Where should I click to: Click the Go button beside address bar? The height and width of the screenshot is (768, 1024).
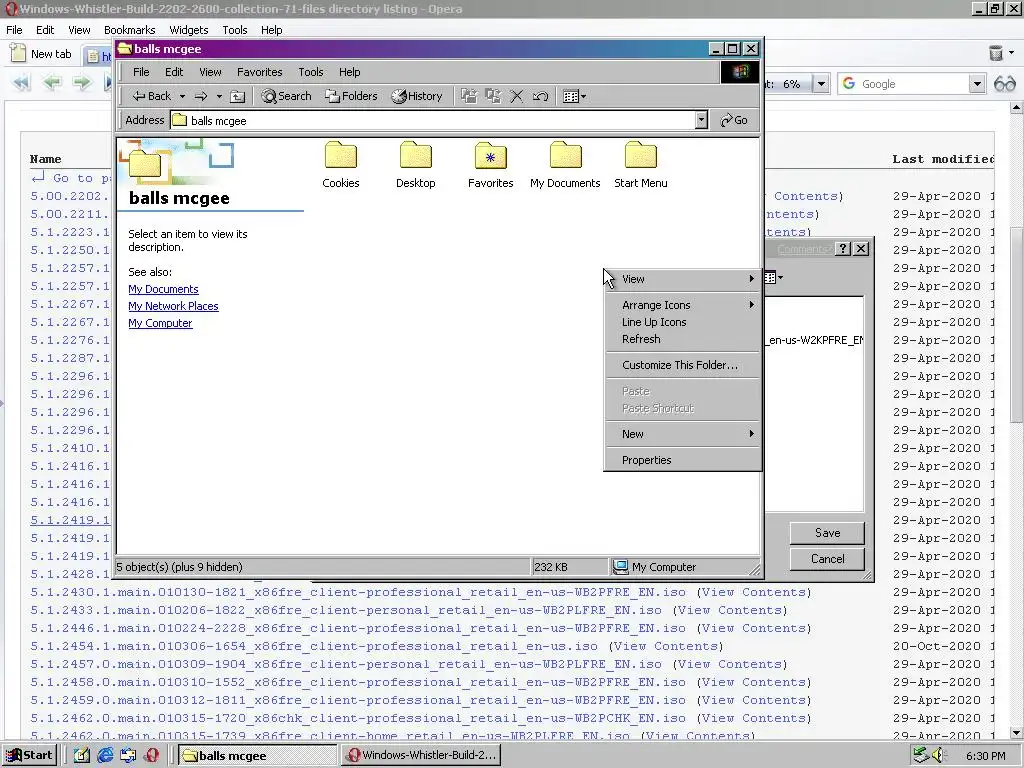point(734,120)
